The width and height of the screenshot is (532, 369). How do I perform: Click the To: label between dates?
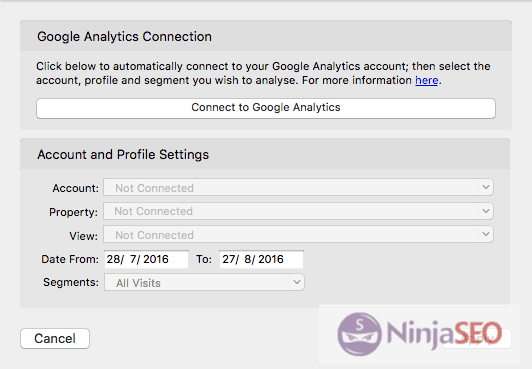(x=204, y=259)
